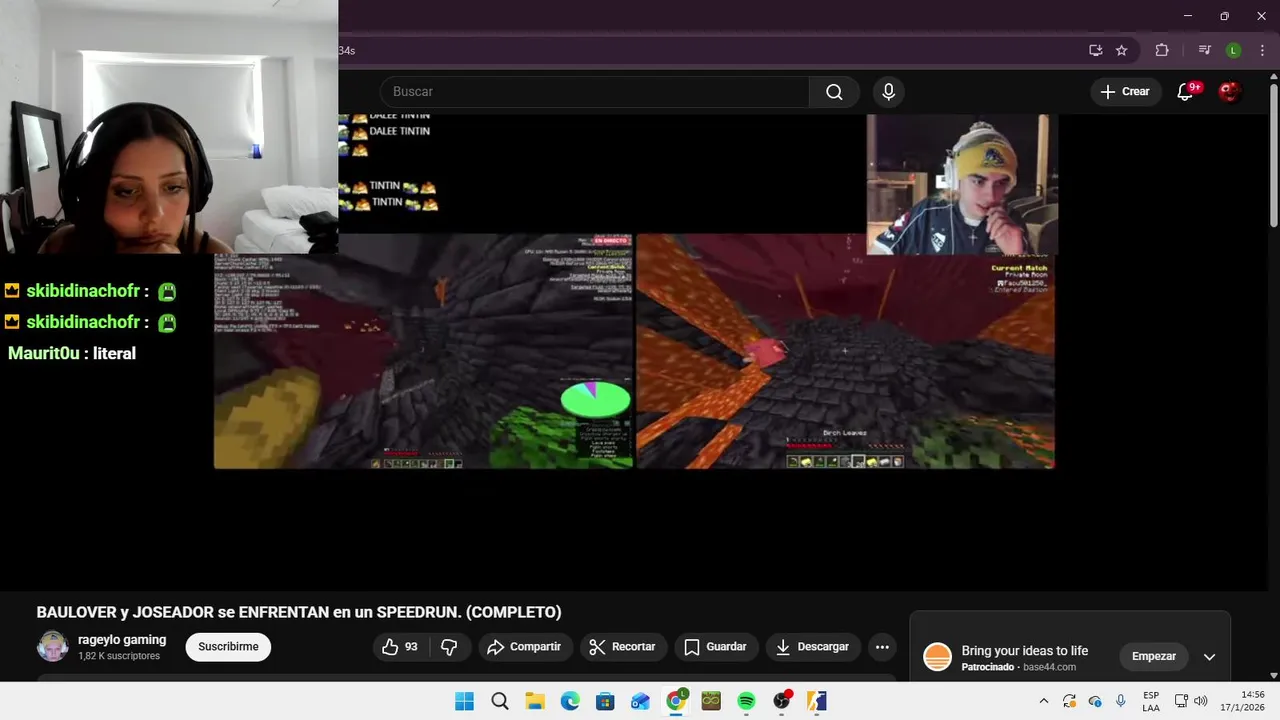Screen dimensions: 1280x720
Task: Open the rageylo gaming channel name link
Action: 122,640
